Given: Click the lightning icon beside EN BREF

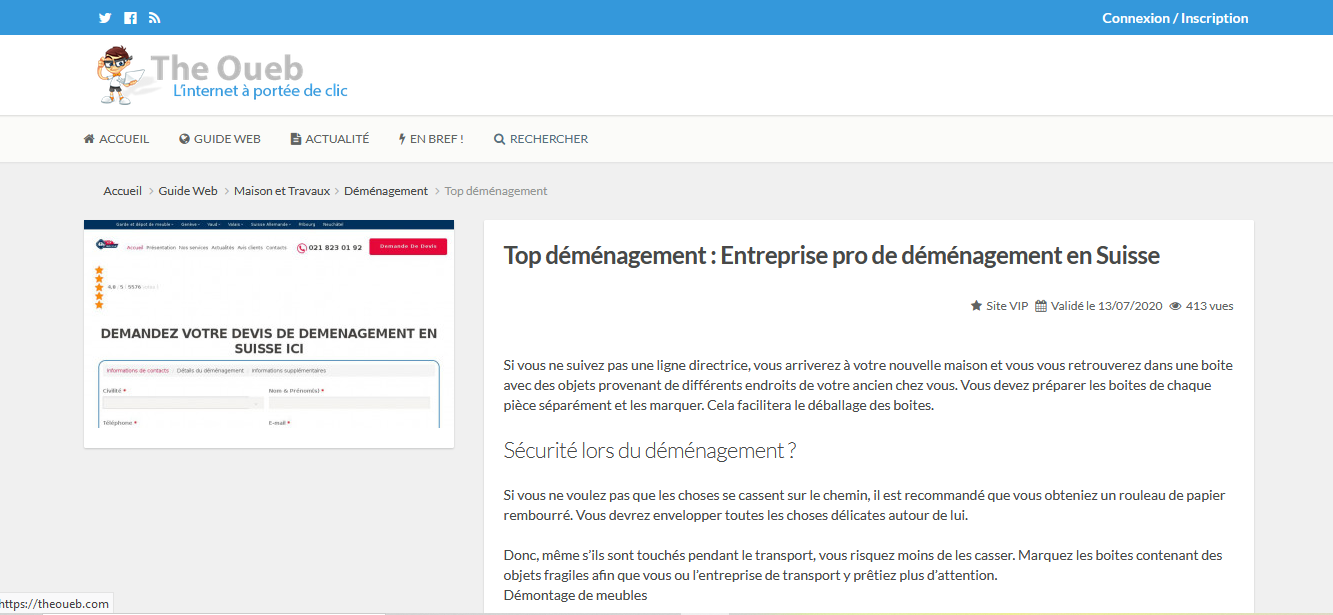Looking at the screenshot, I should click(x=400, y=138).
